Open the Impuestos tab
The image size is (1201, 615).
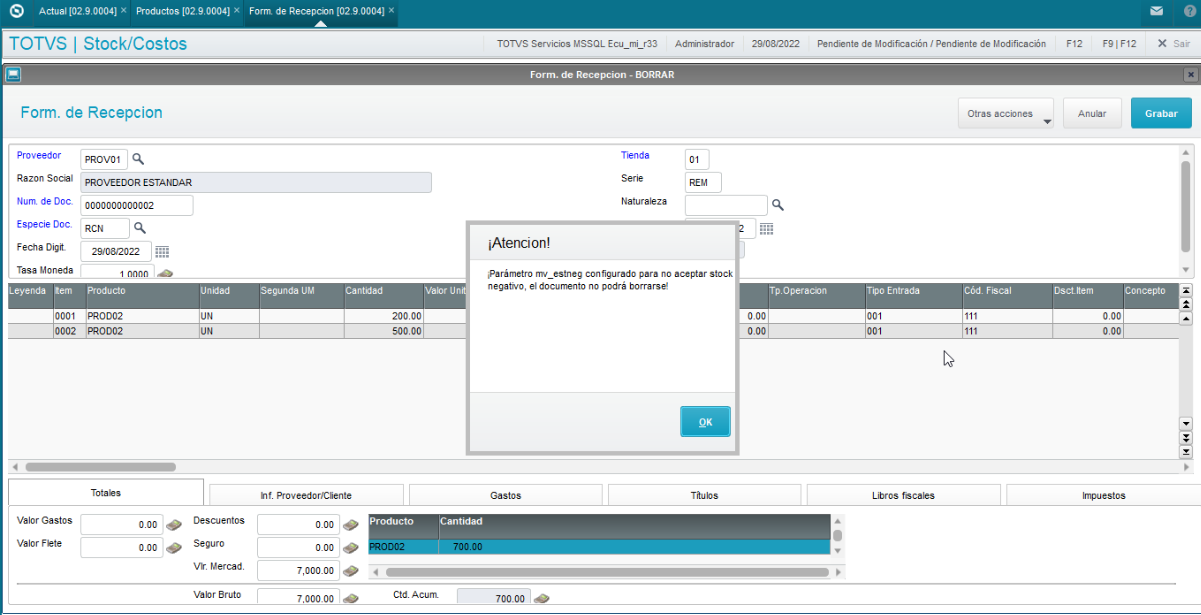(1103, 495)
